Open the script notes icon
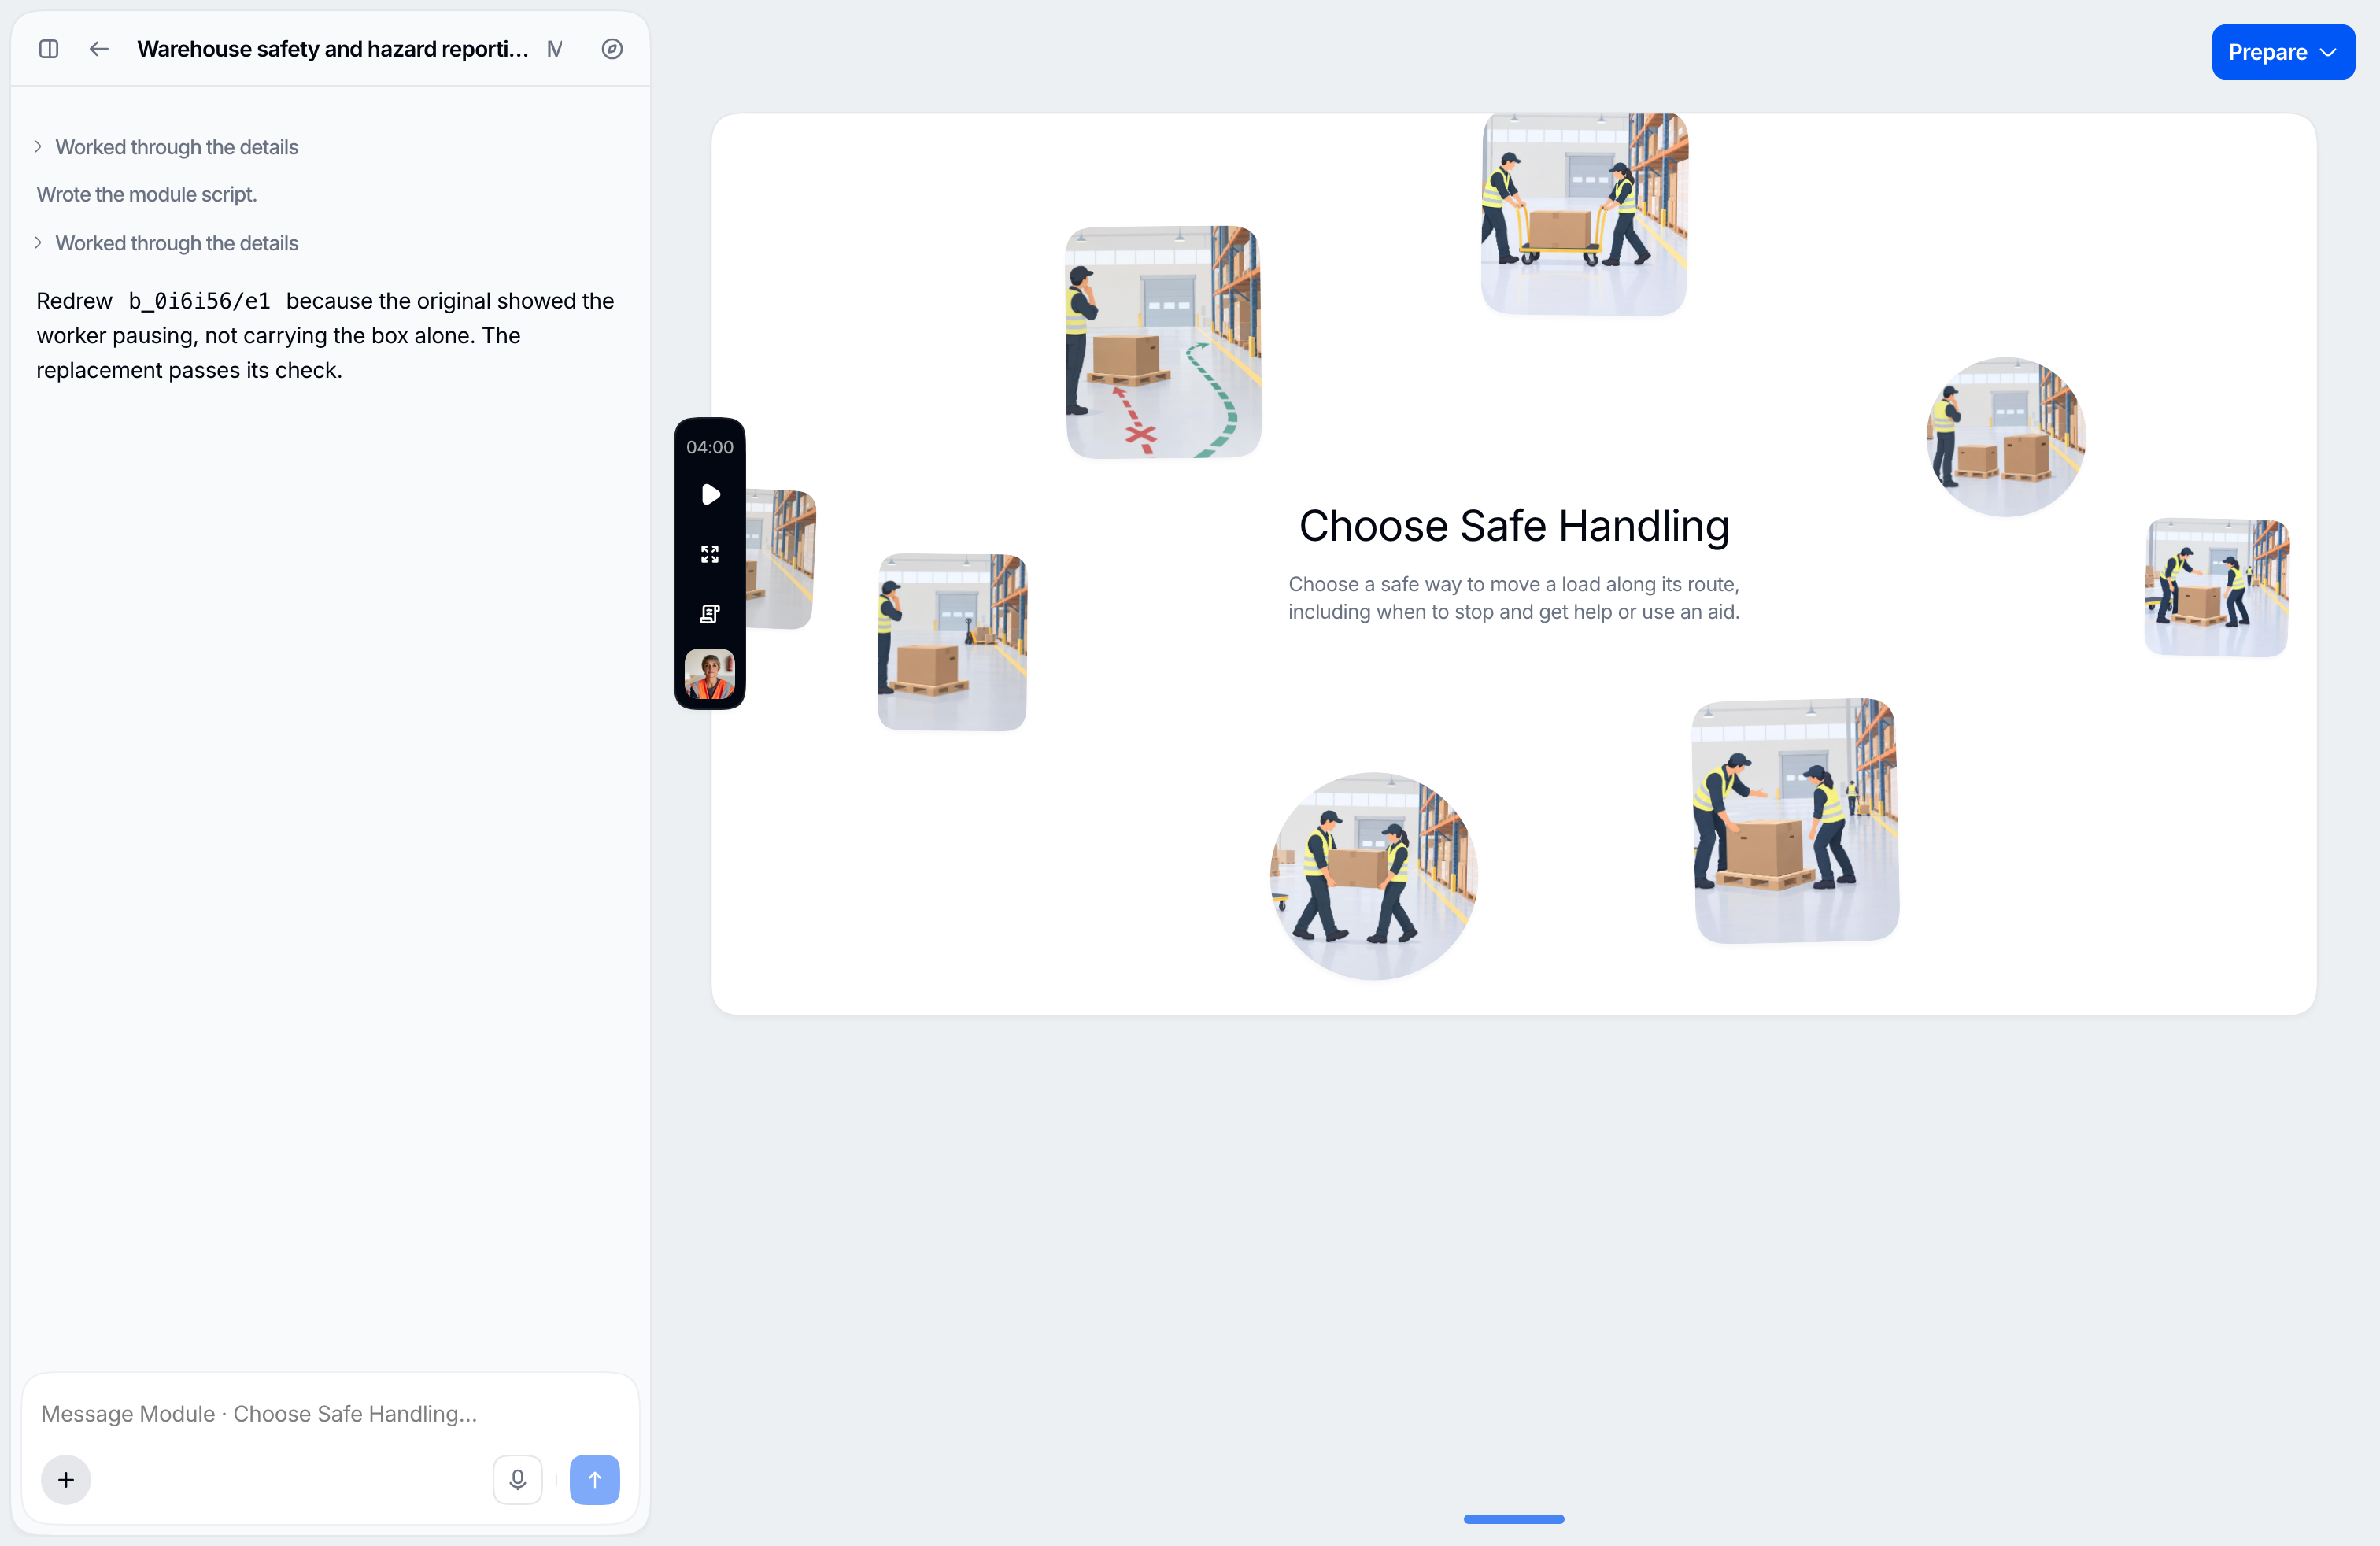This screenshot has width=2380, height=1546. (x=710, y=613)
